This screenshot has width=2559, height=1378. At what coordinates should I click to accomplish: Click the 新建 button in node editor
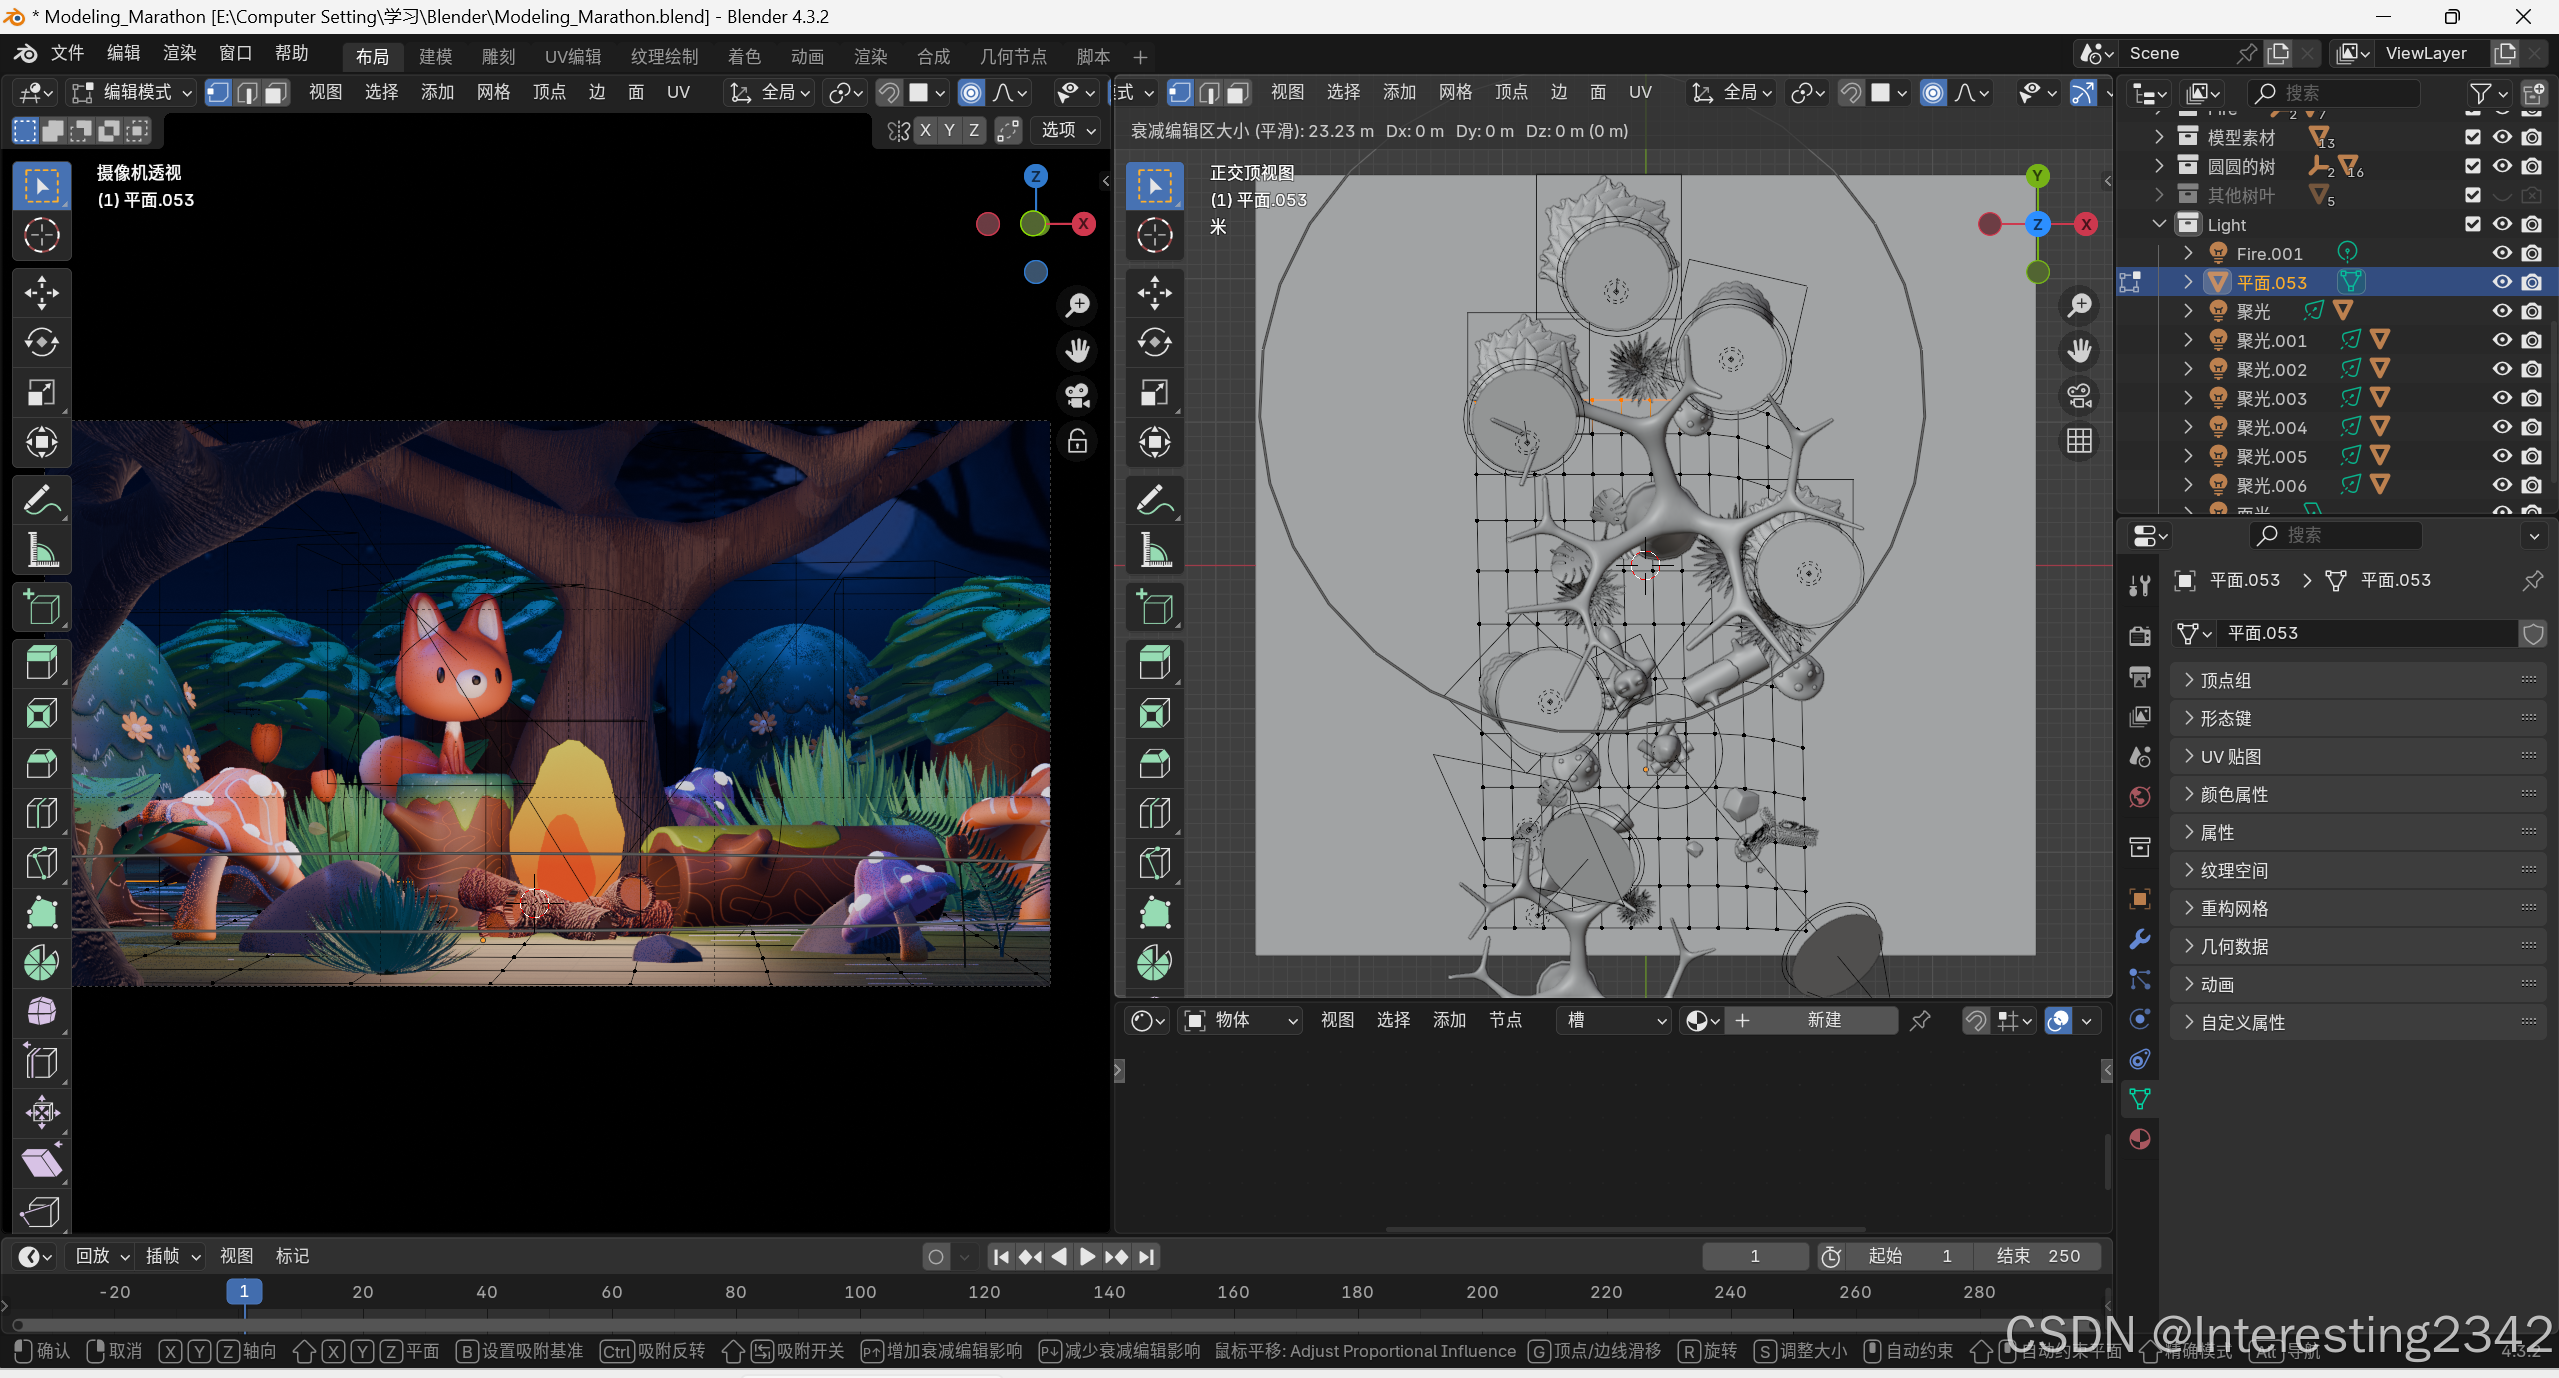(1823, 1020)
